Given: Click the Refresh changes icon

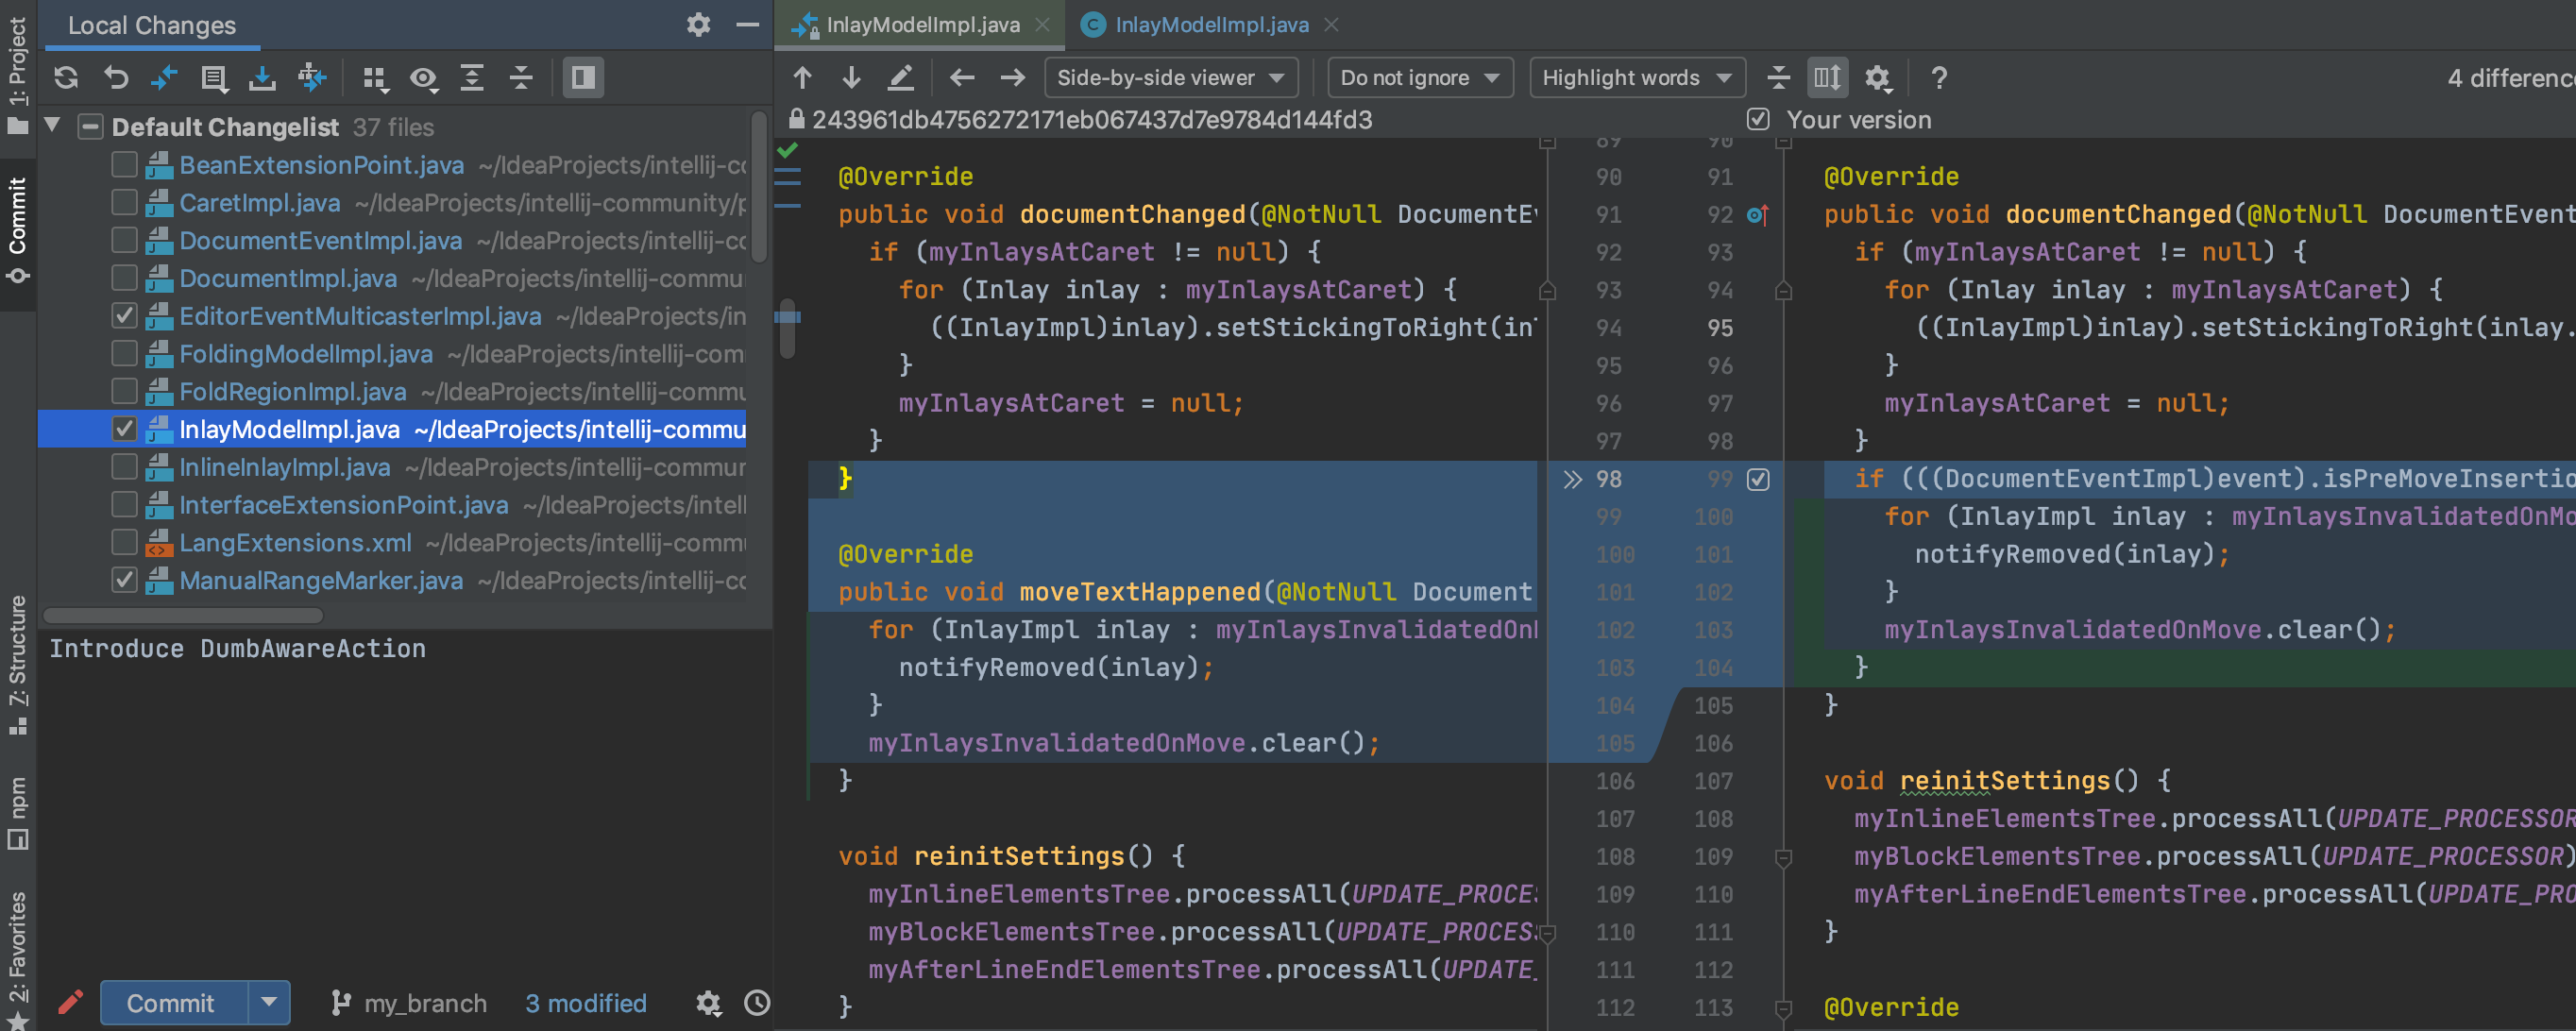Looking at the screenshot, I should 67,78.
